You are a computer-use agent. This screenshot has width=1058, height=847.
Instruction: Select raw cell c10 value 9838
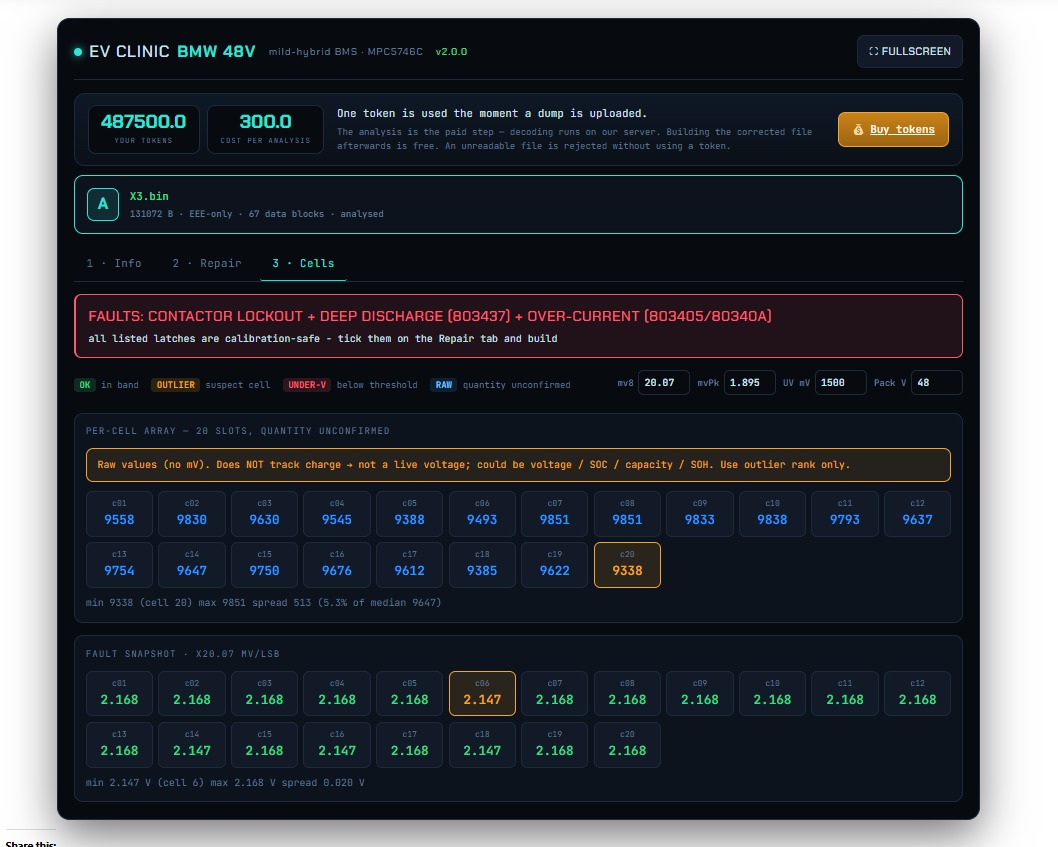[x=772, y=514]
